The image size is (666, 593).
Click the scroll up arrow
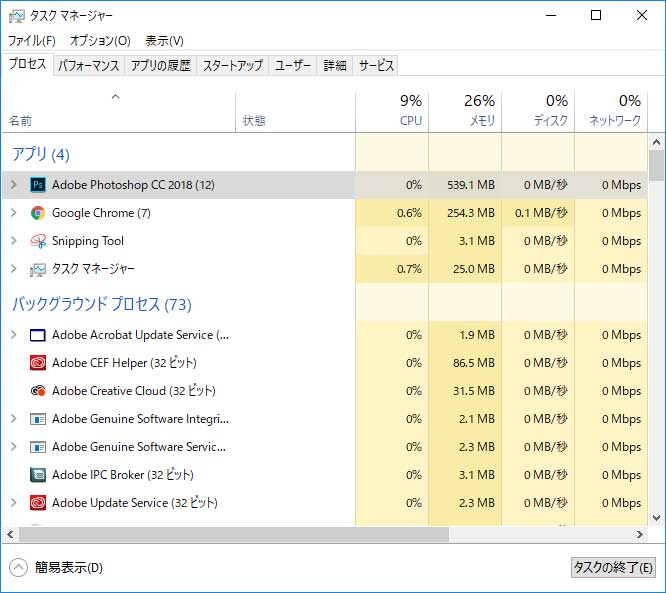pyautogui.click(x=657, y=142)
